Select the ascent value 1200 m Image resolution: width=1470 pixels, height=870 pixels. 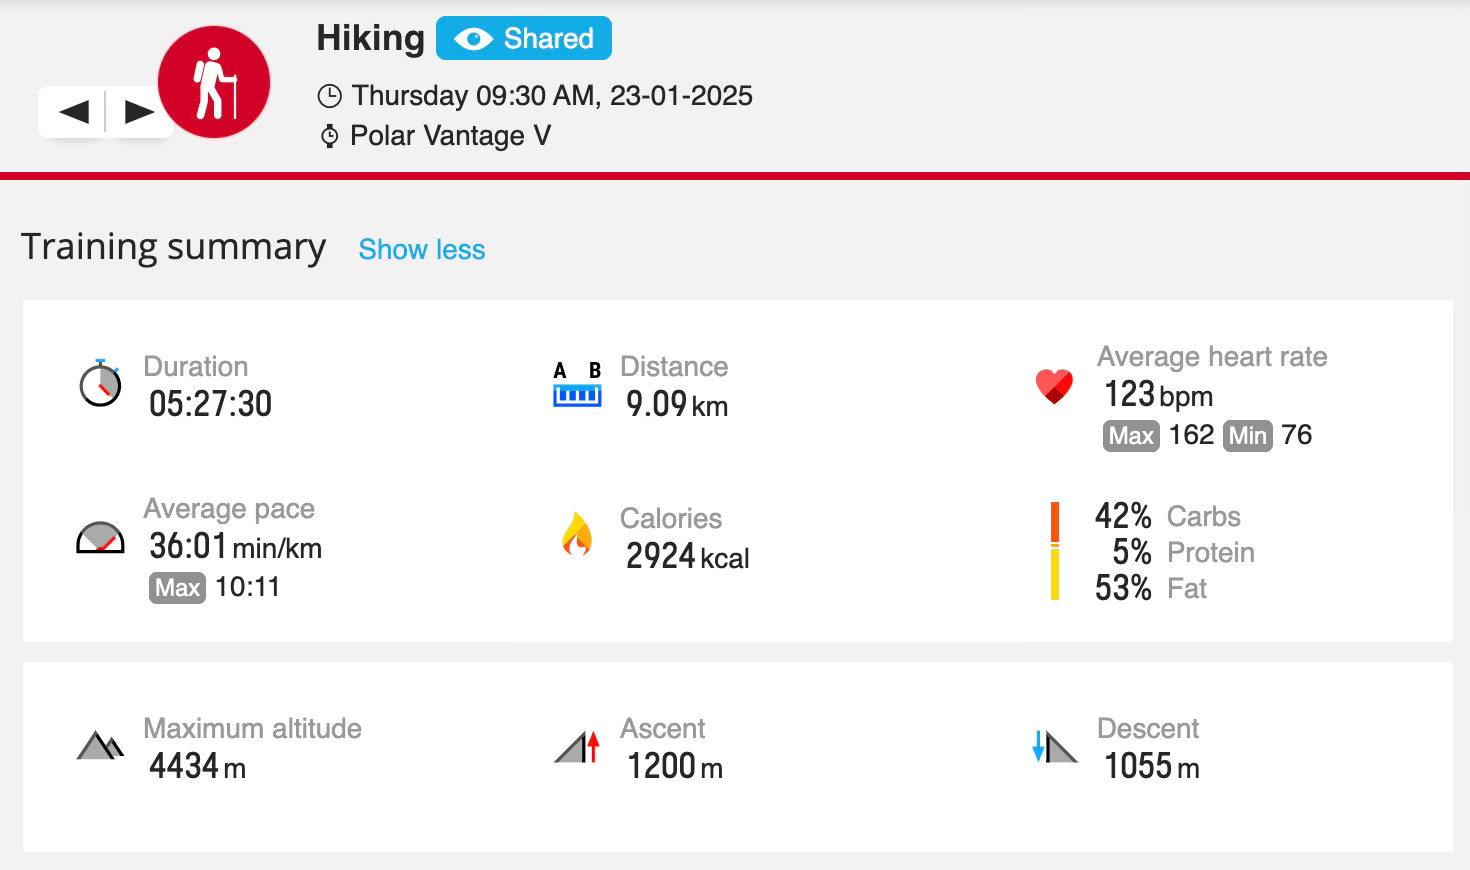(x=674, y=766)
